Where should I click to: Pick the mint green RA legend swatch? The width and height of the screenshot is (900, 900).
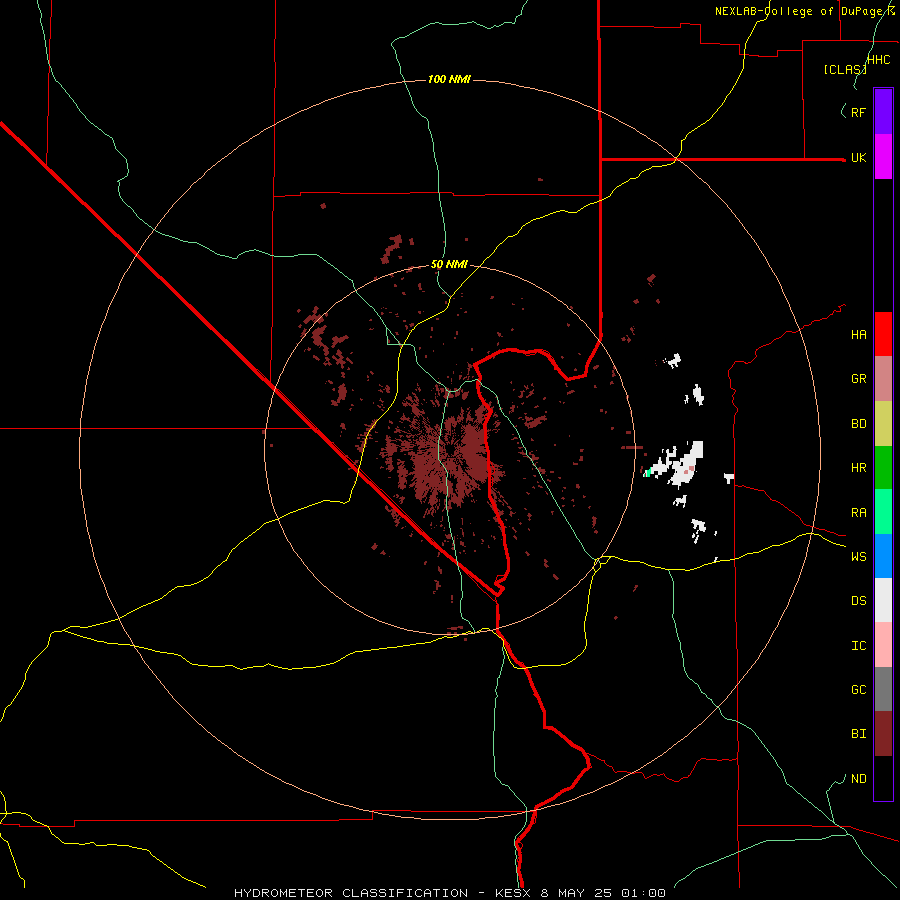[883, 512]
